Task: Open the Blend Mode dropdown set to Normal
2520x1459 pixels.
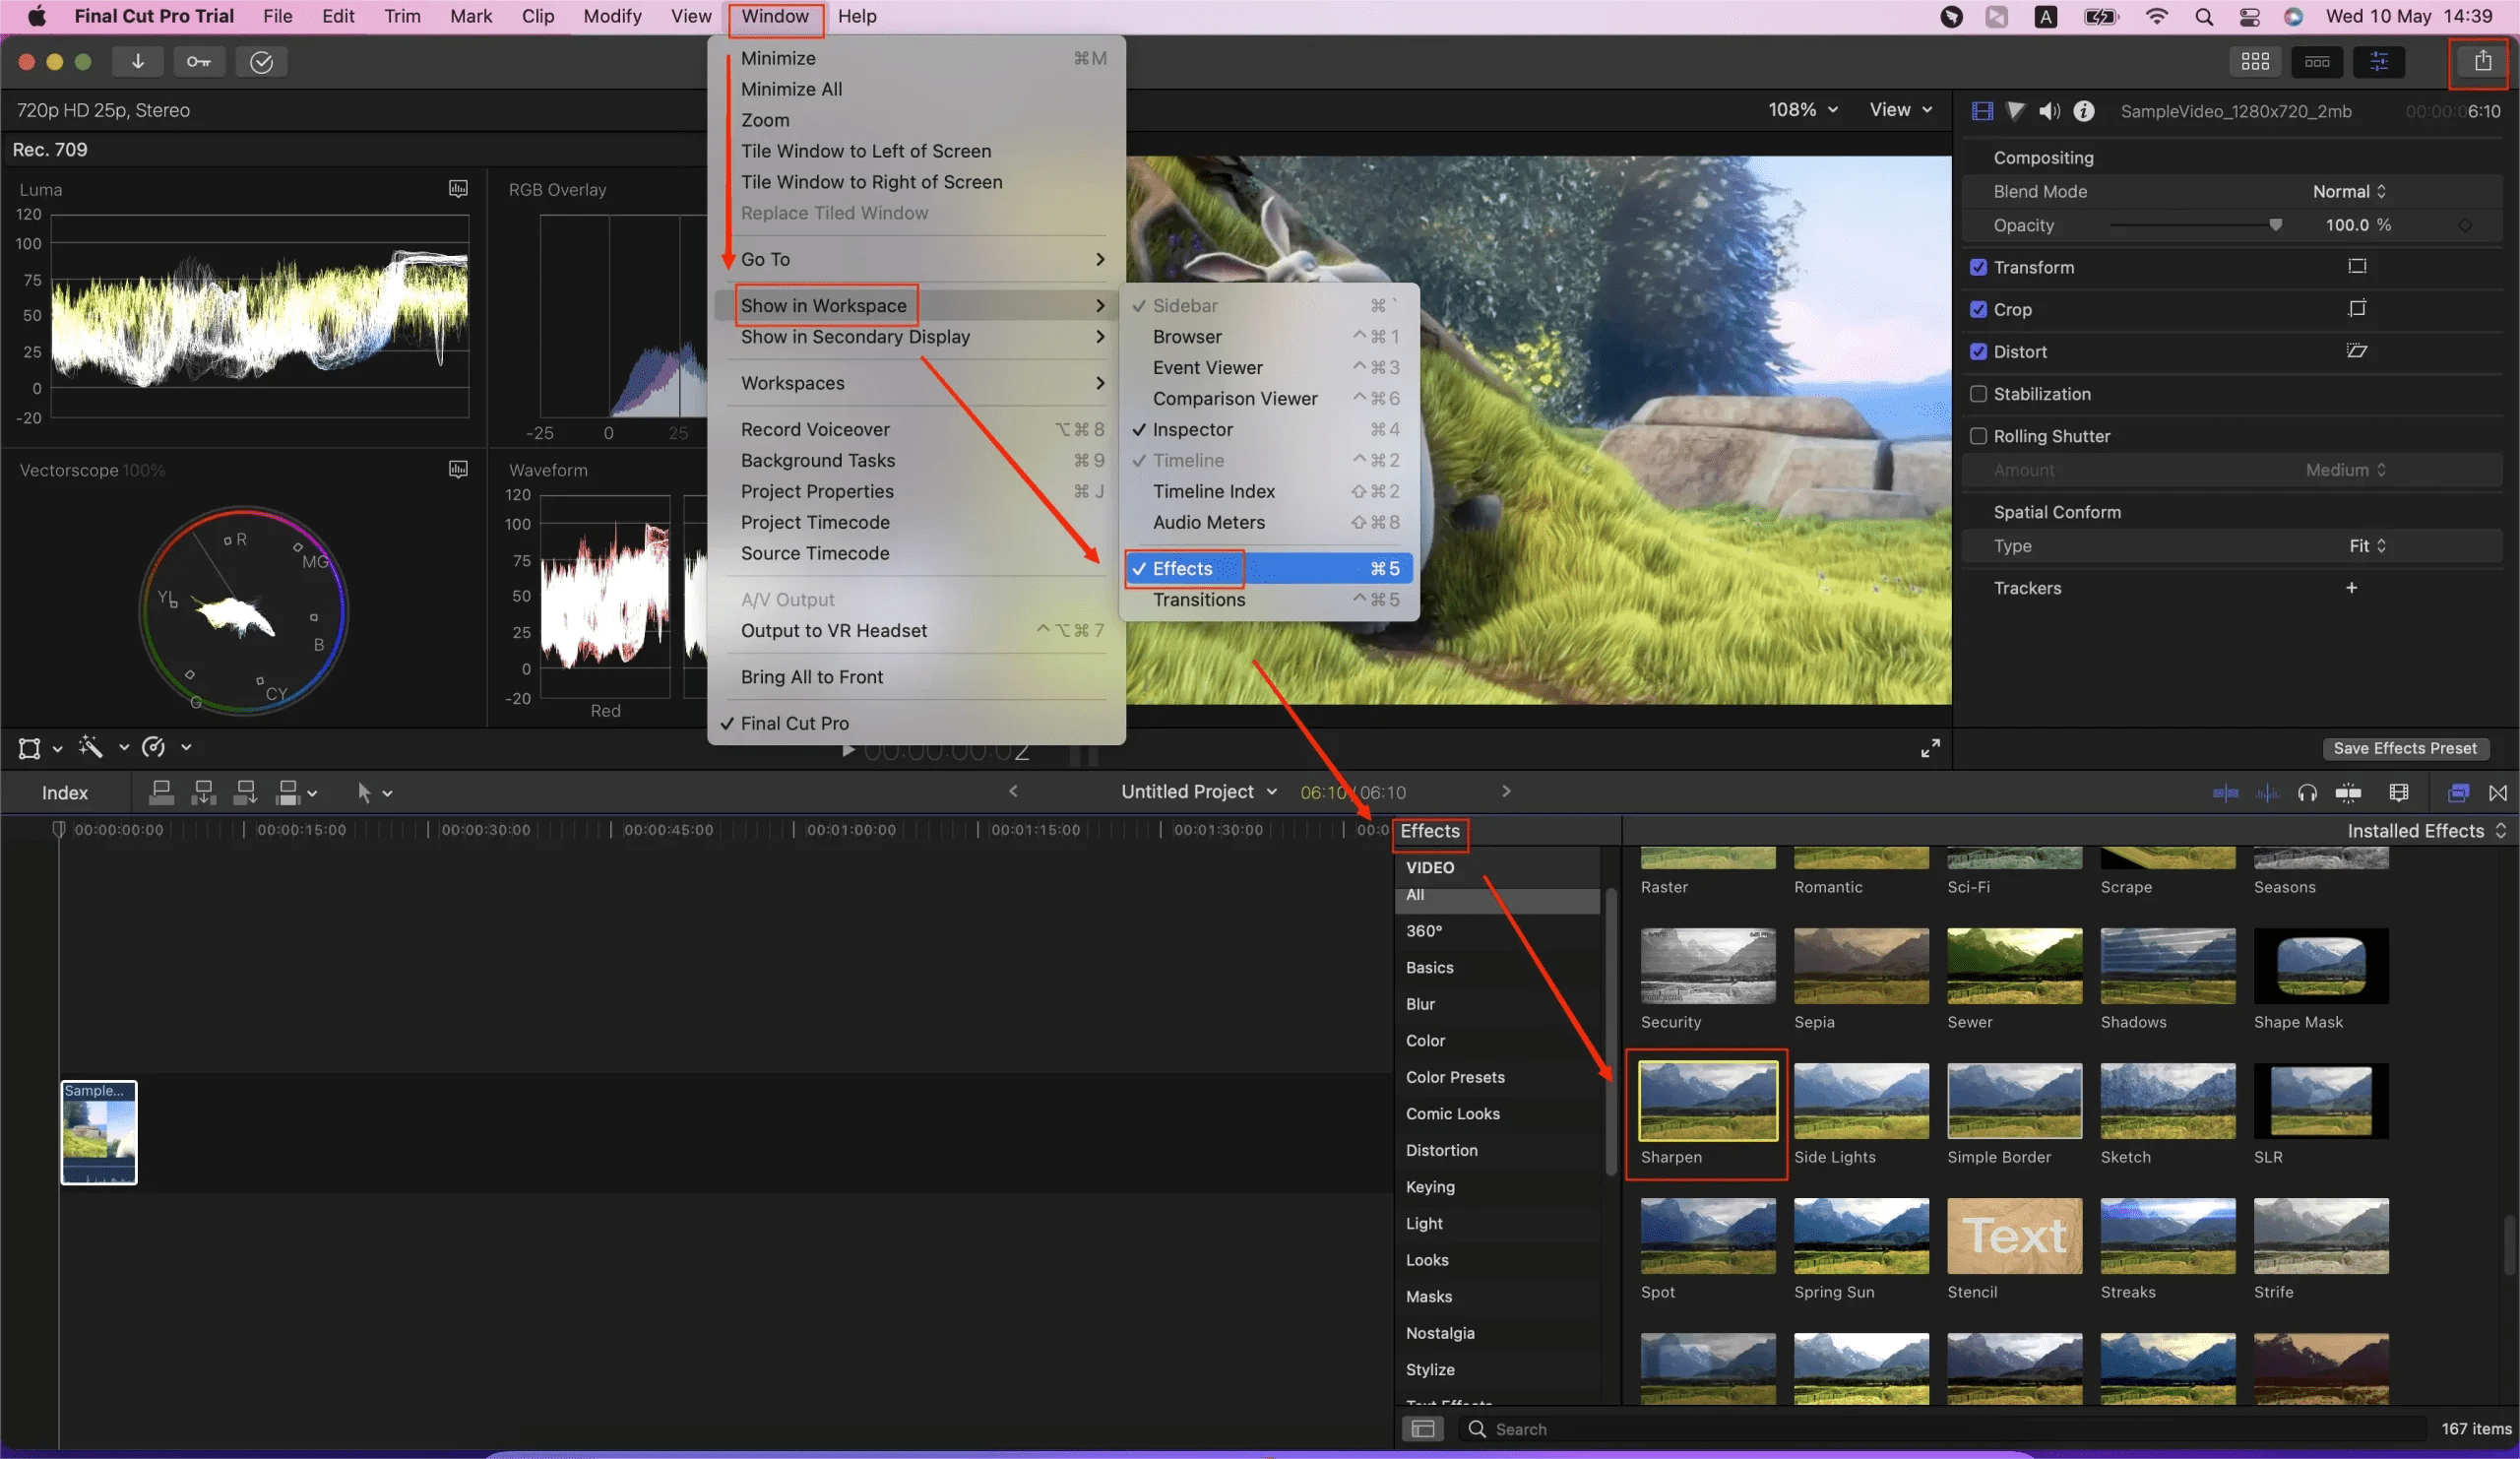Action: tap(2348, 191)
